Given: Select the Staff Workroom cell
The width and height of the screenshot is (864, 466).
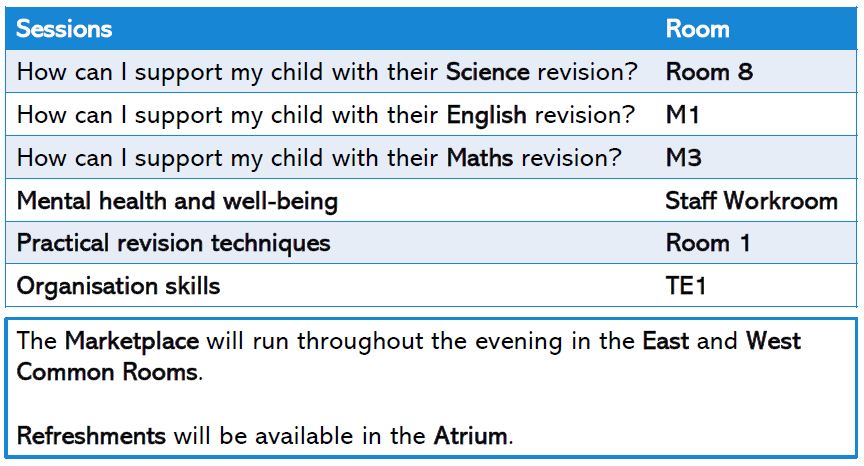Looking at the screenshot, I should click(x=751, y=201).
